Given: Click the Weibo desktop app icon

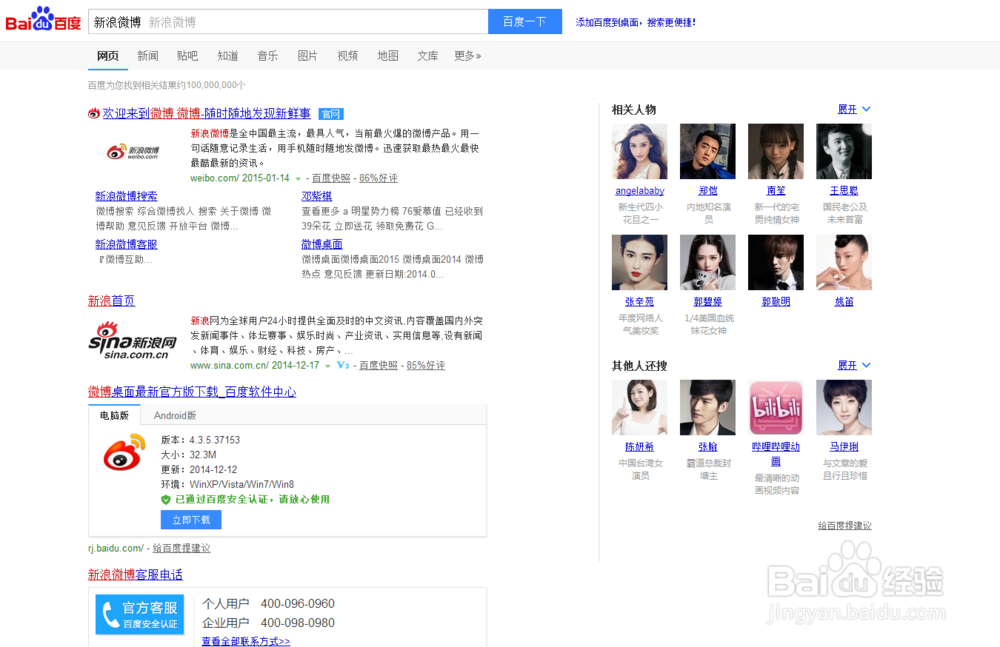Looking at the screenshot, I should pyautogui.click(x=124, y=452).
